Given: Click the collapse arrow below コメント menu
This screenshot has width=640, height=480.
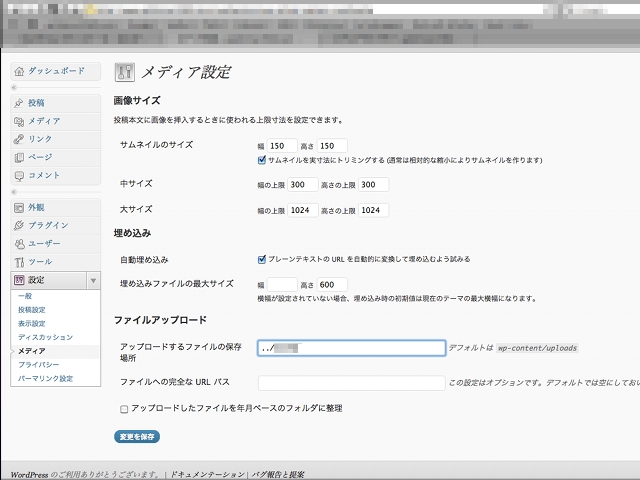Looking at the screenshot, I should [14, 192].
